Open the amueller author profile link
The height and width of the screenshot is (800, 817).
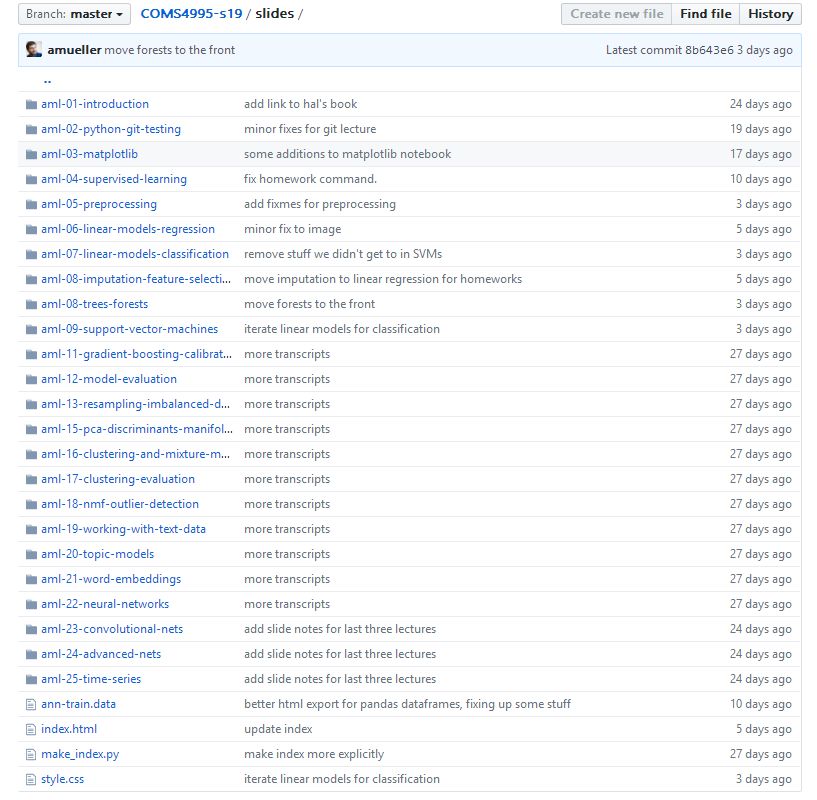[74, 50]
